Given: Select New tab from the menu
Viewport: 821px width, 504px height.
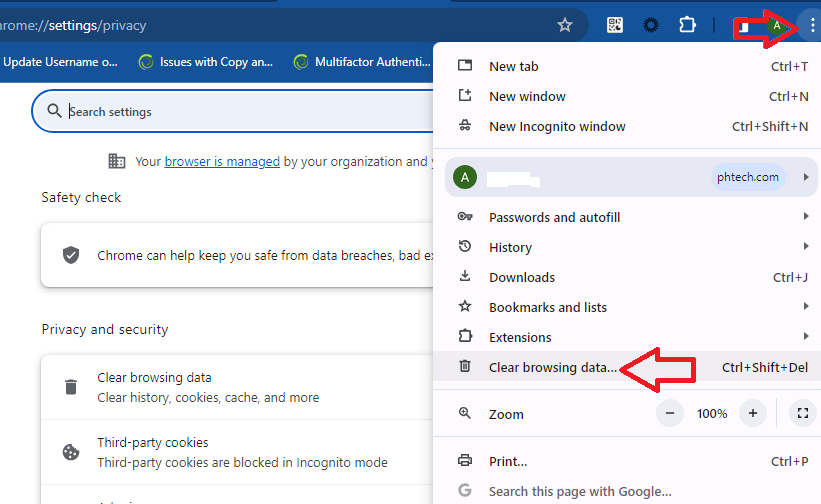Looking at the screenshot, I should pos(627,66).
